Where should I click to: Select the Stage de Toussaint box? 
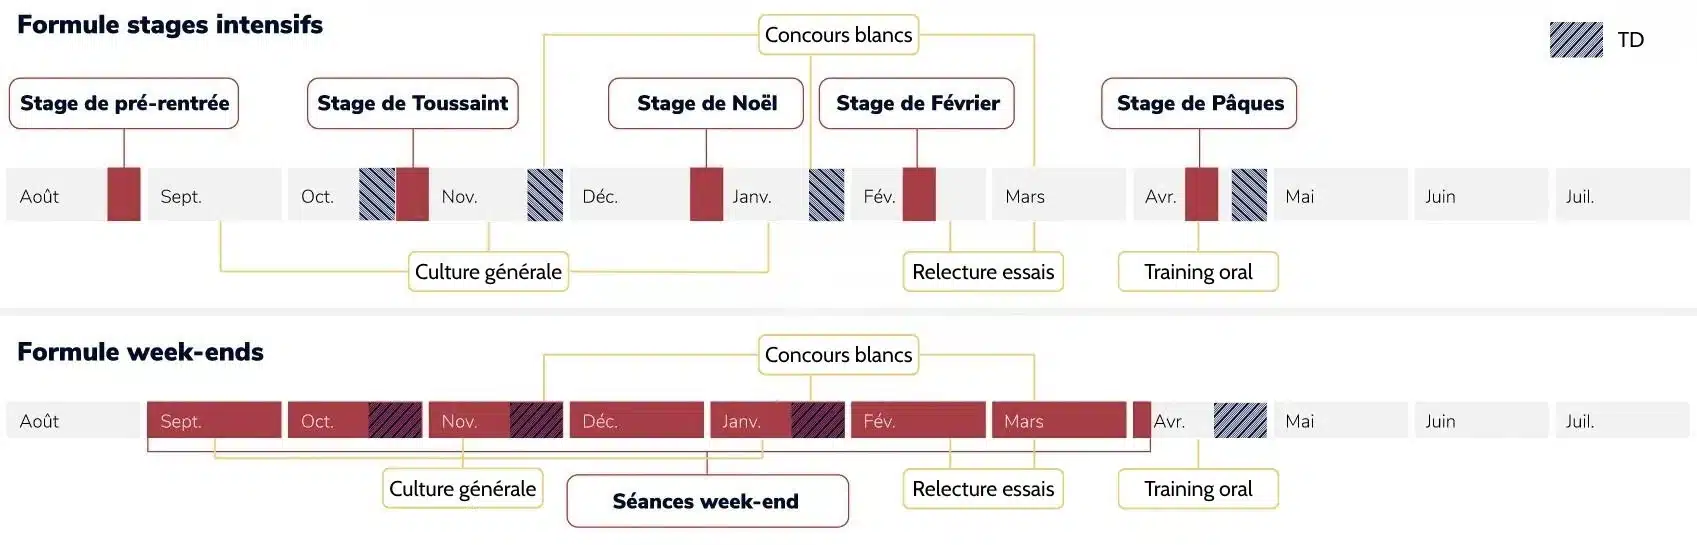[x=412, y=103]
